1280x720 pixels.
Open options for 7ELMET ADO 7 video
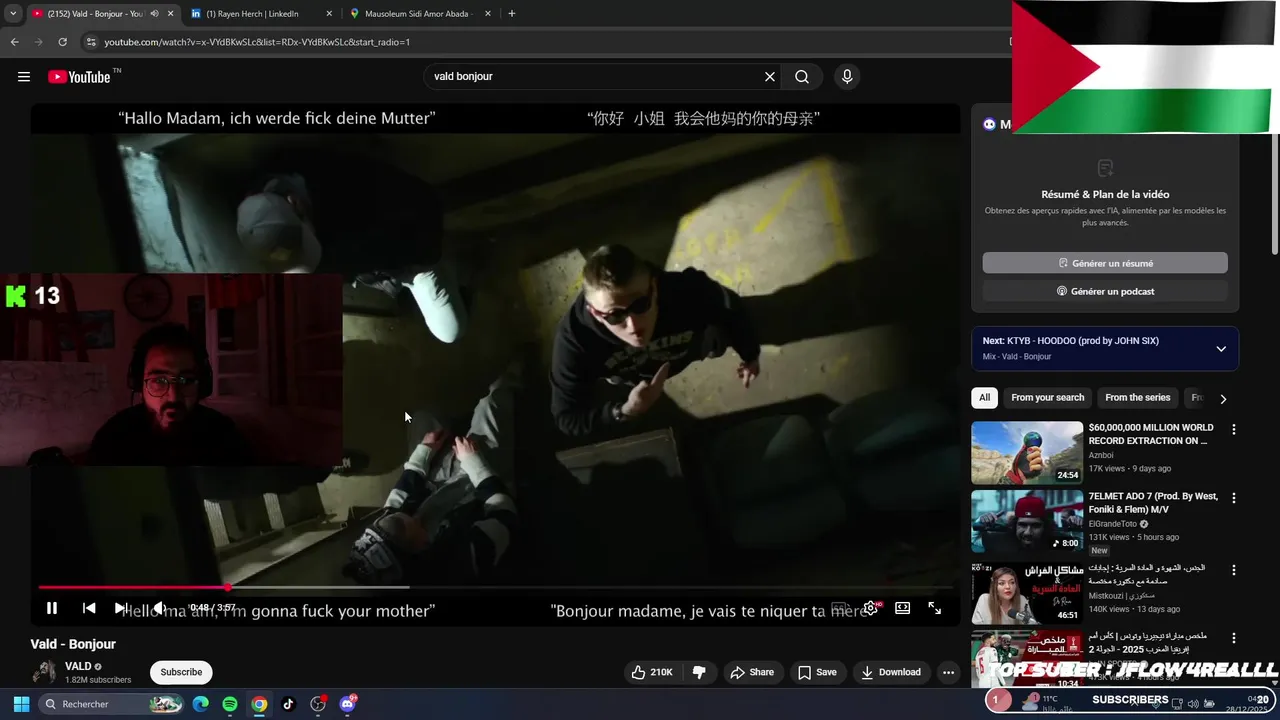[1233, 498]
